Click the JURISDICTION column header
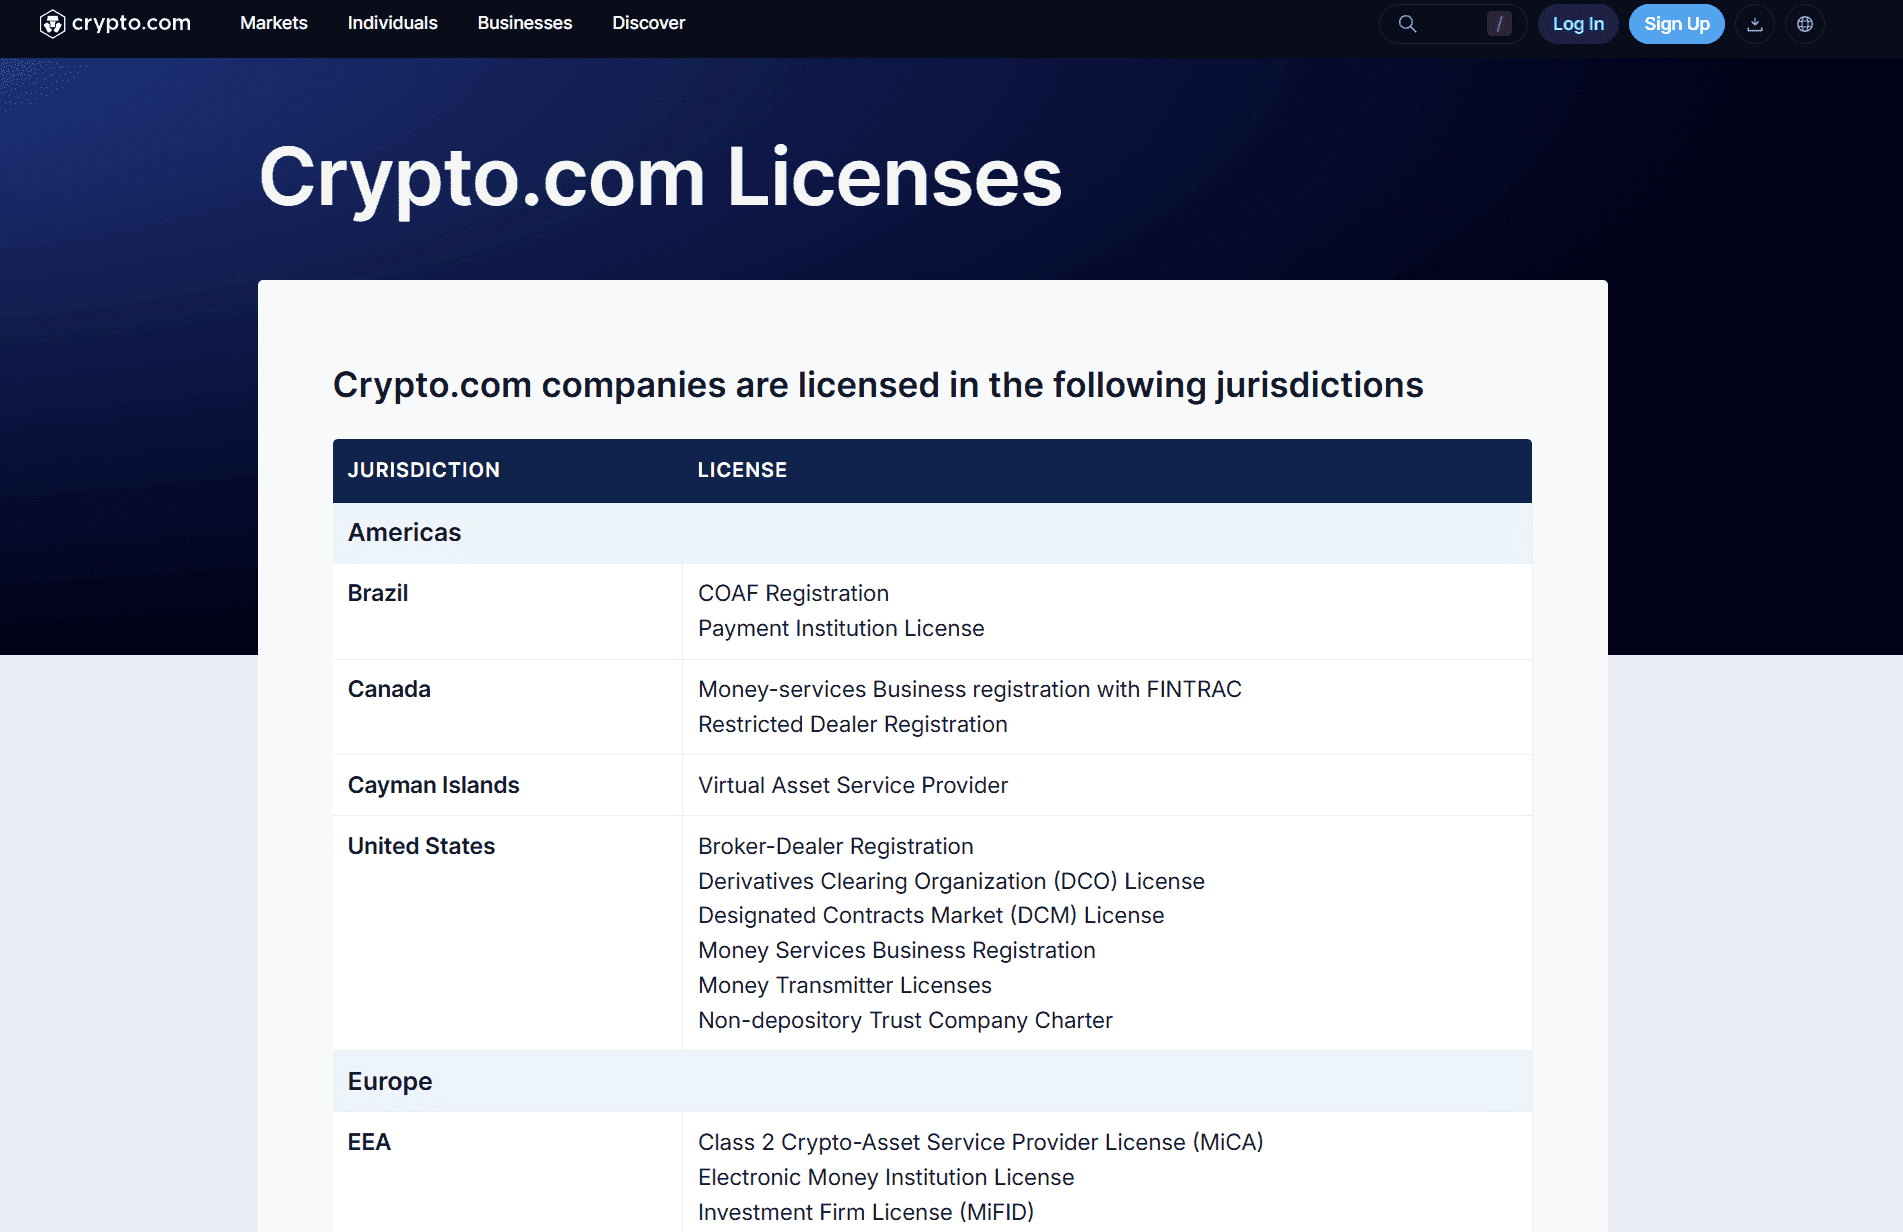Screen dimensions: 1903x1232 click(423, 470)
